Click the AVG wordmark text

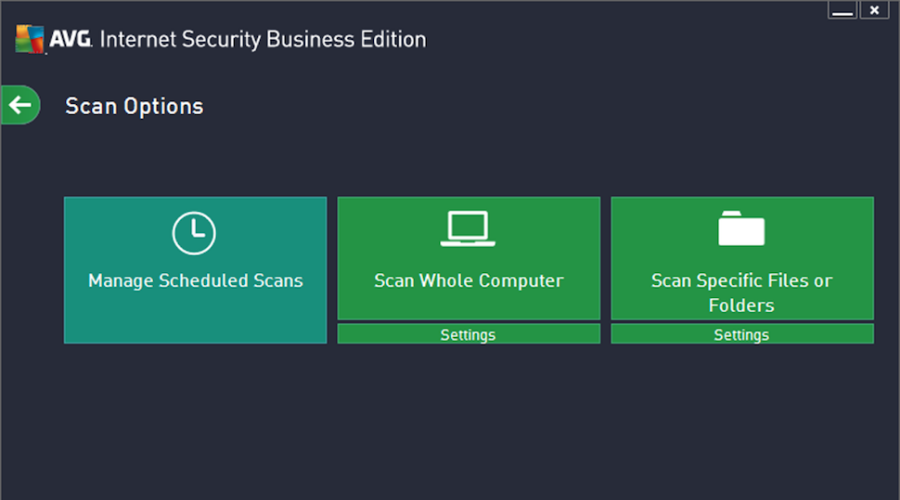click(x=70, y=39)
